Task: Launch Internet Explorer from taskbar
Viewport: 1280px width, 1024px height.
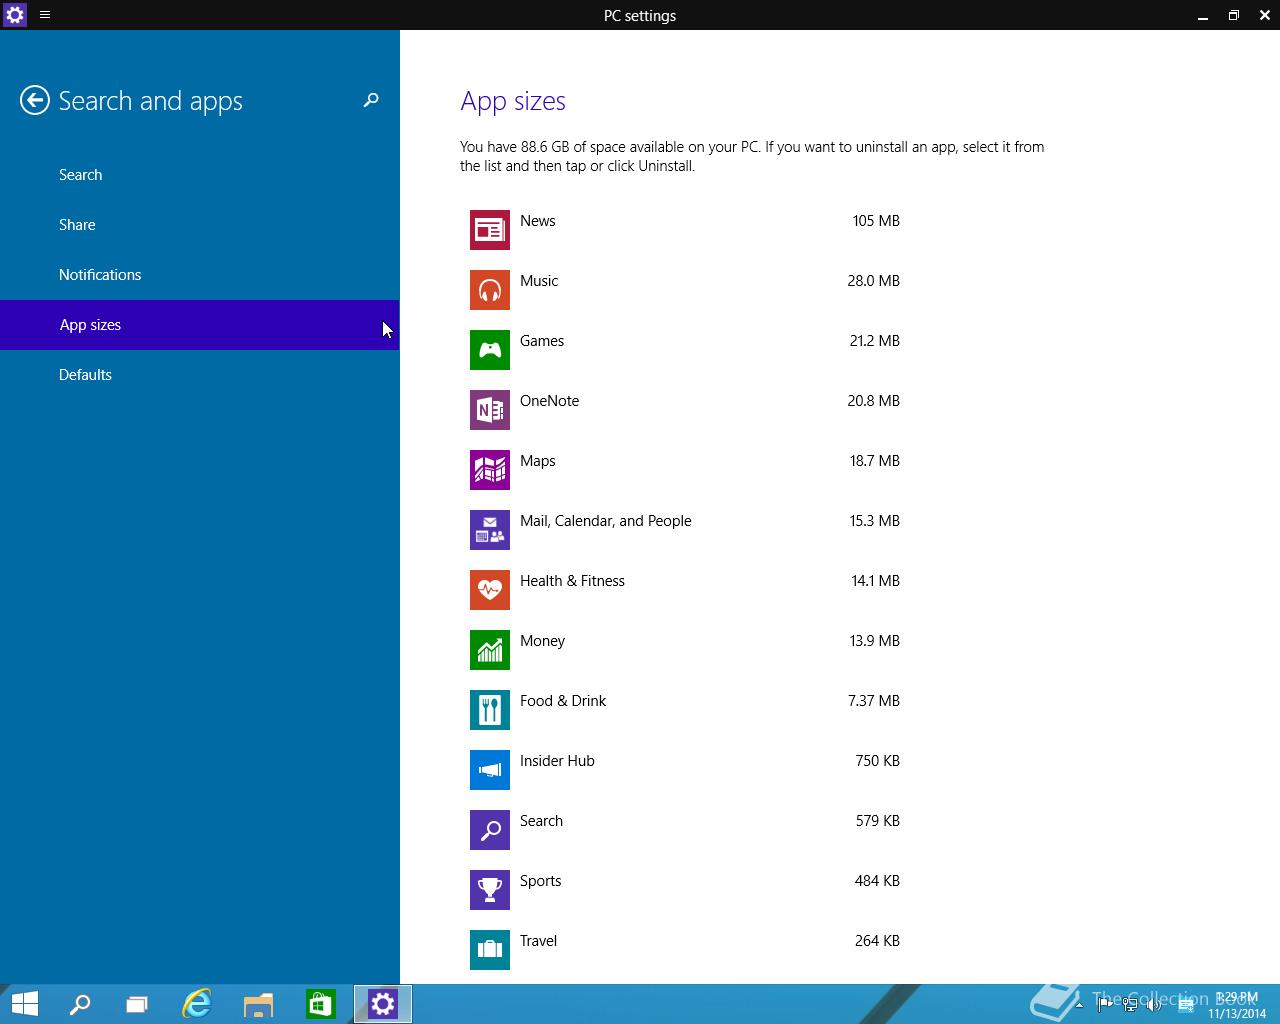Action: pos(197,1004)
